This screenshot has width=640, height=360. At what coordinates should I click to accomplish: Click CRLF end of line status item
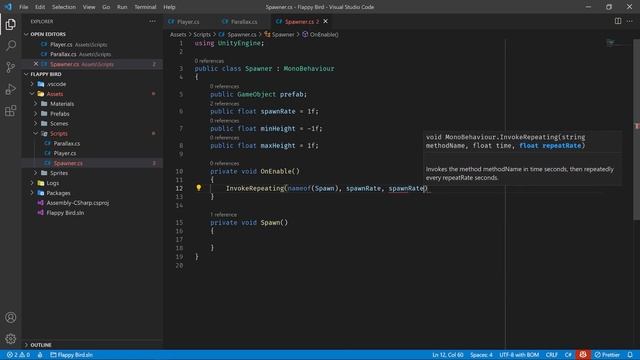point(551,355)
